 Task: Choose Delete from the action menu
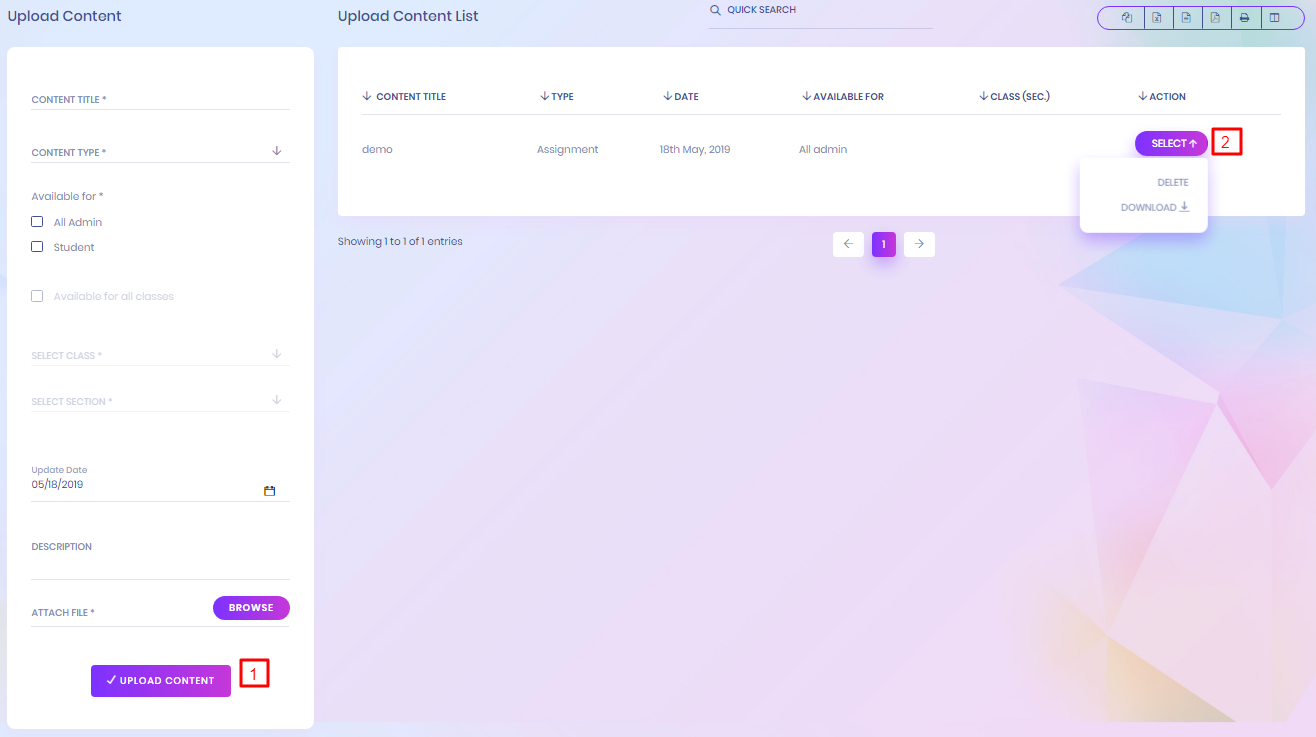tap(1172, 183)
